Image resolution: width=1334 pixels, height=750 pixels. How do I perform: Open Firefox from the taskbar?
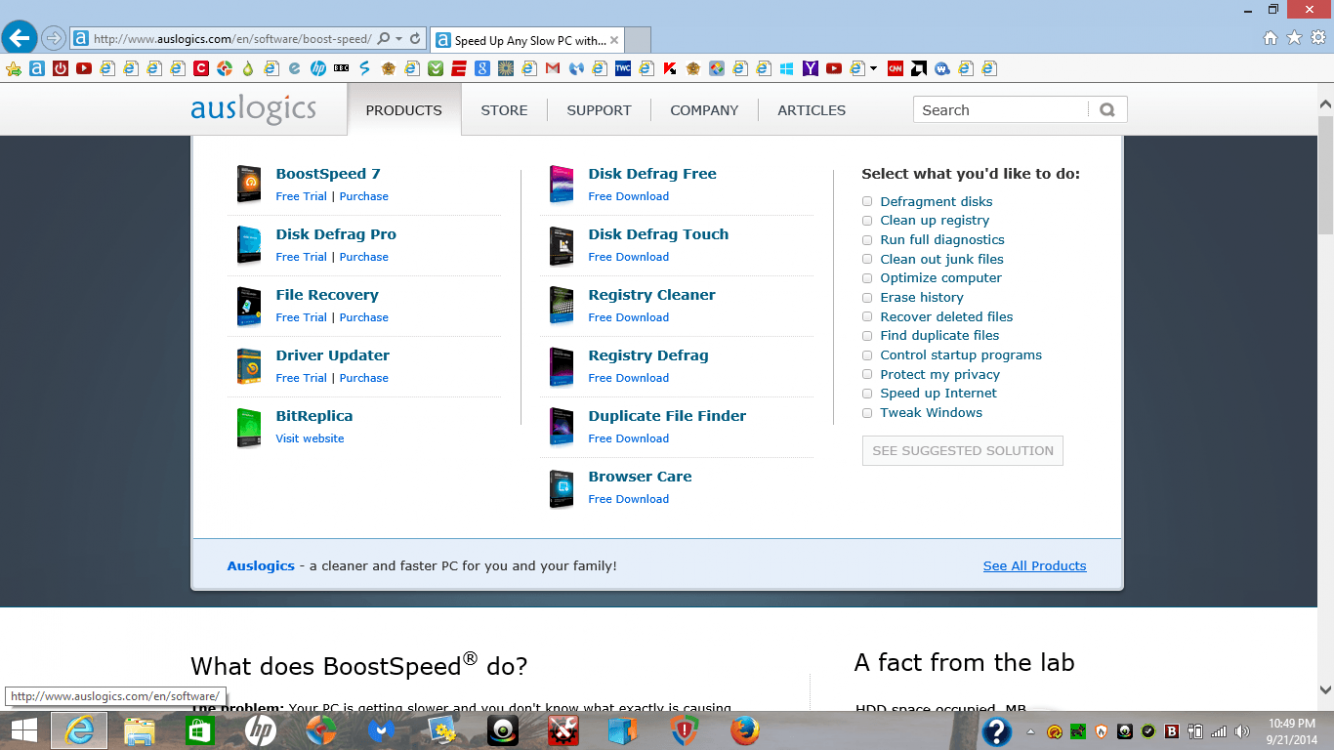744,731
